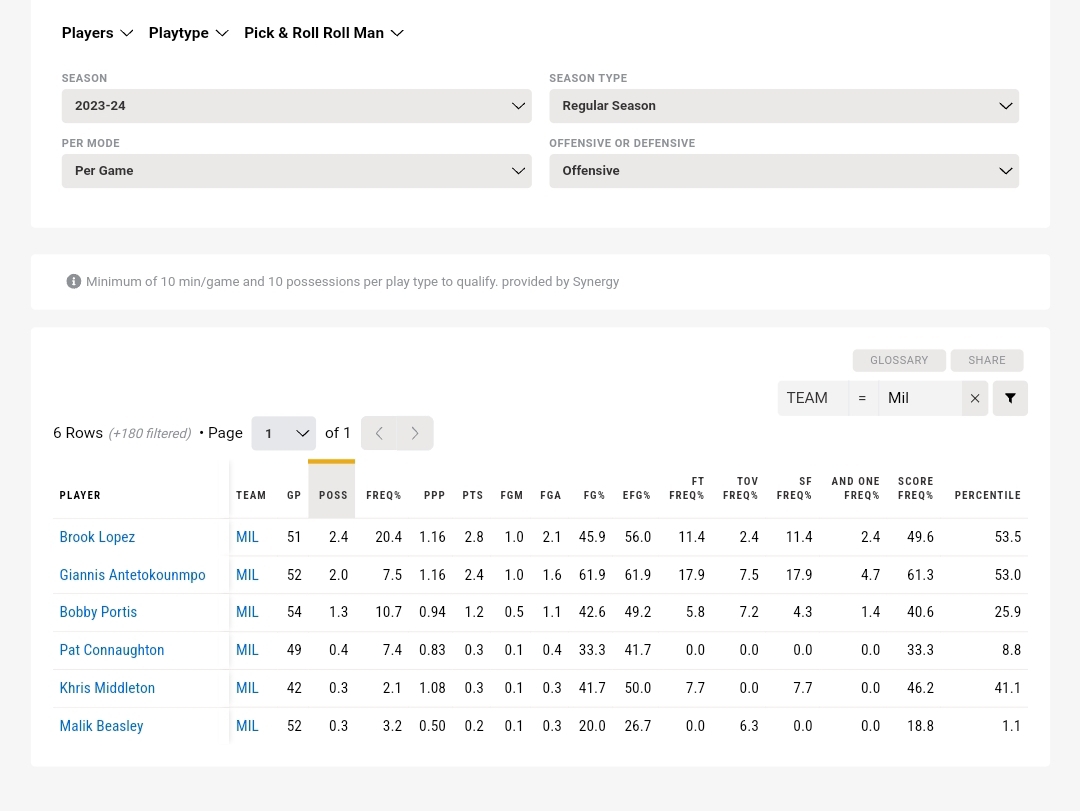Click the filter funnel icon
The width and height of the screenshot is (1080, 811).
coord(1010,398)
